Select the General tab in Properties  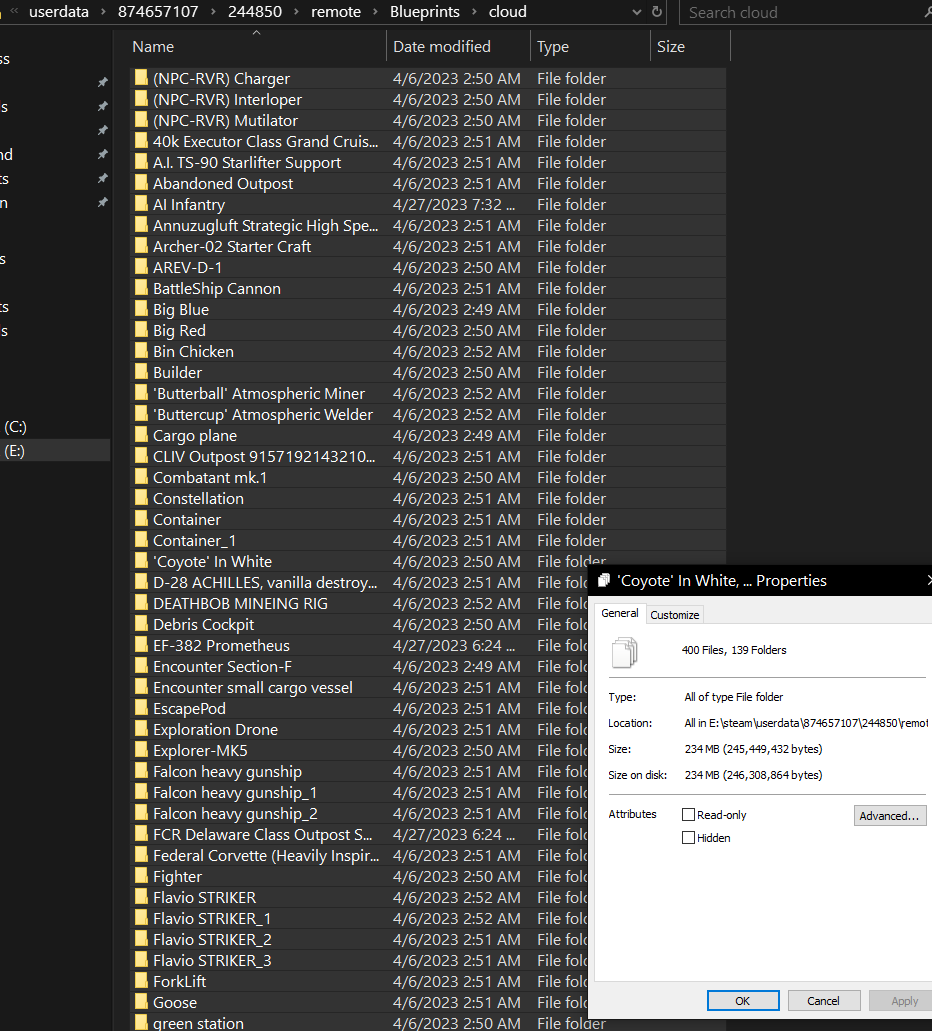pos(620,614)
